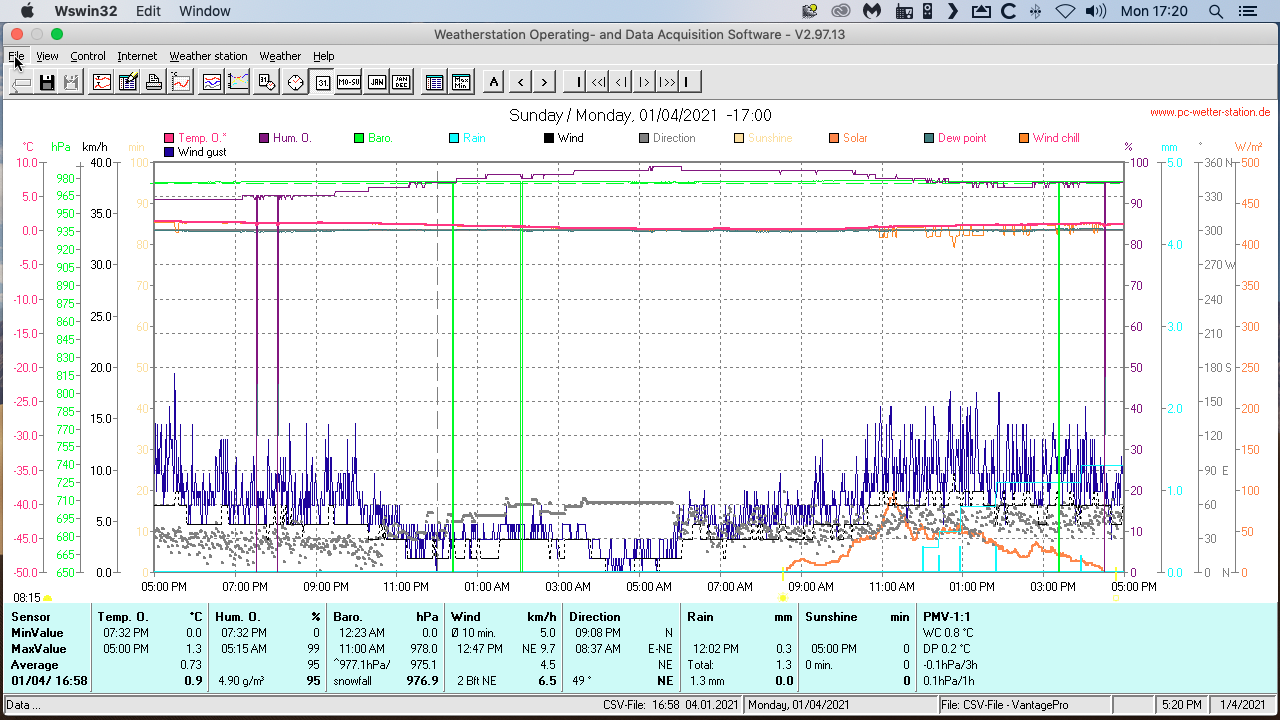The width and height of the screenshot is (1280, 720).
Task: Click the '4.90 g/m³' humidity value
Action: click(x=241, y=681)
